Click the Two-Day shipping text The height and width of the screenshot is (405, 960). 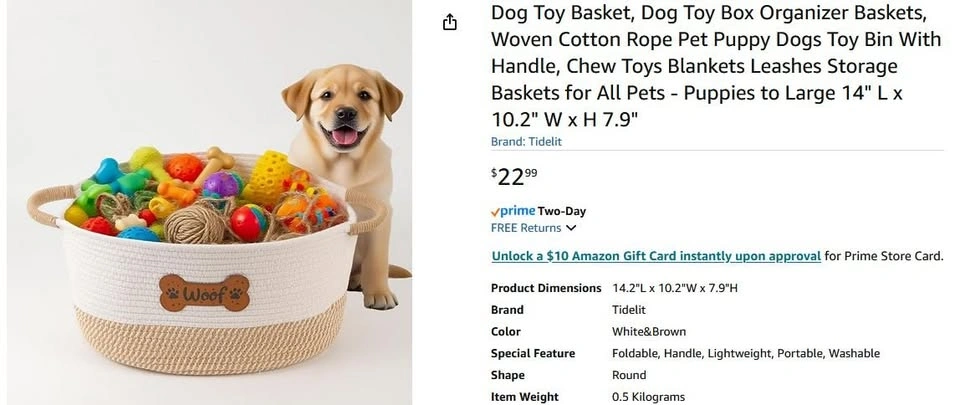(561, 212)
